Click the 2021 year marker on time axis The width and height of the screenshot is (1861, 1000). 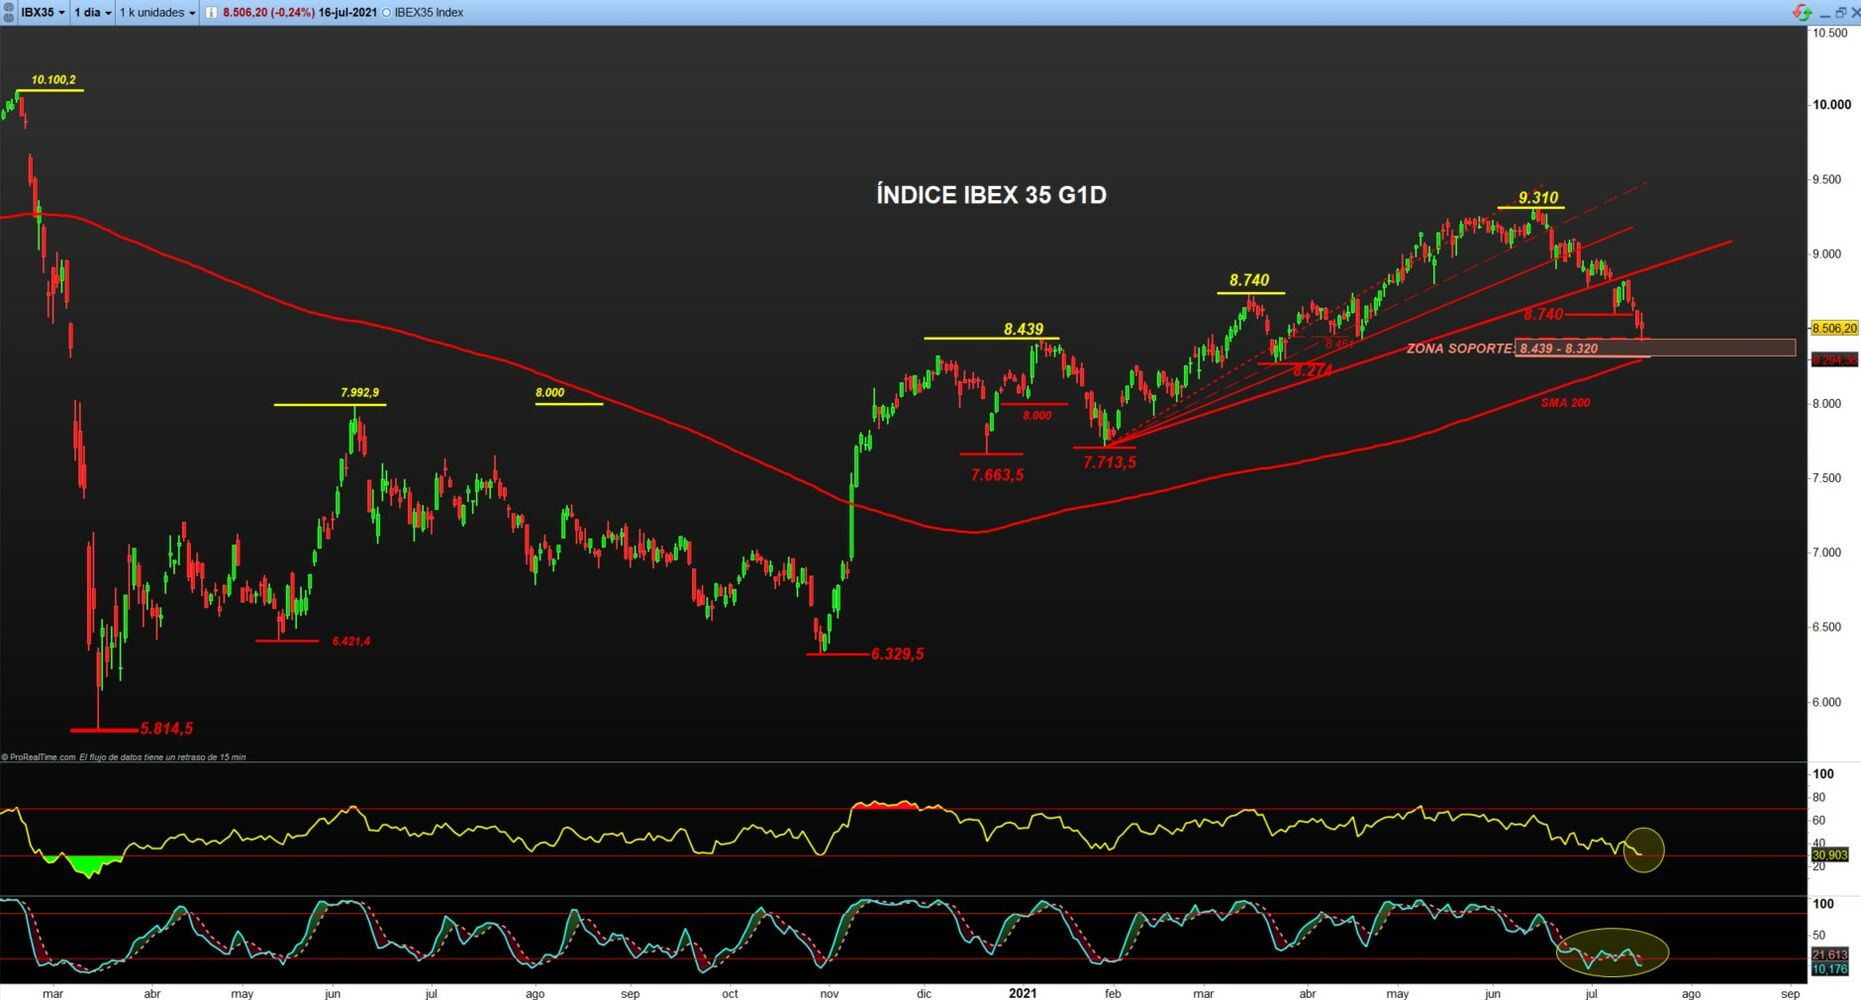(1022, 993)
